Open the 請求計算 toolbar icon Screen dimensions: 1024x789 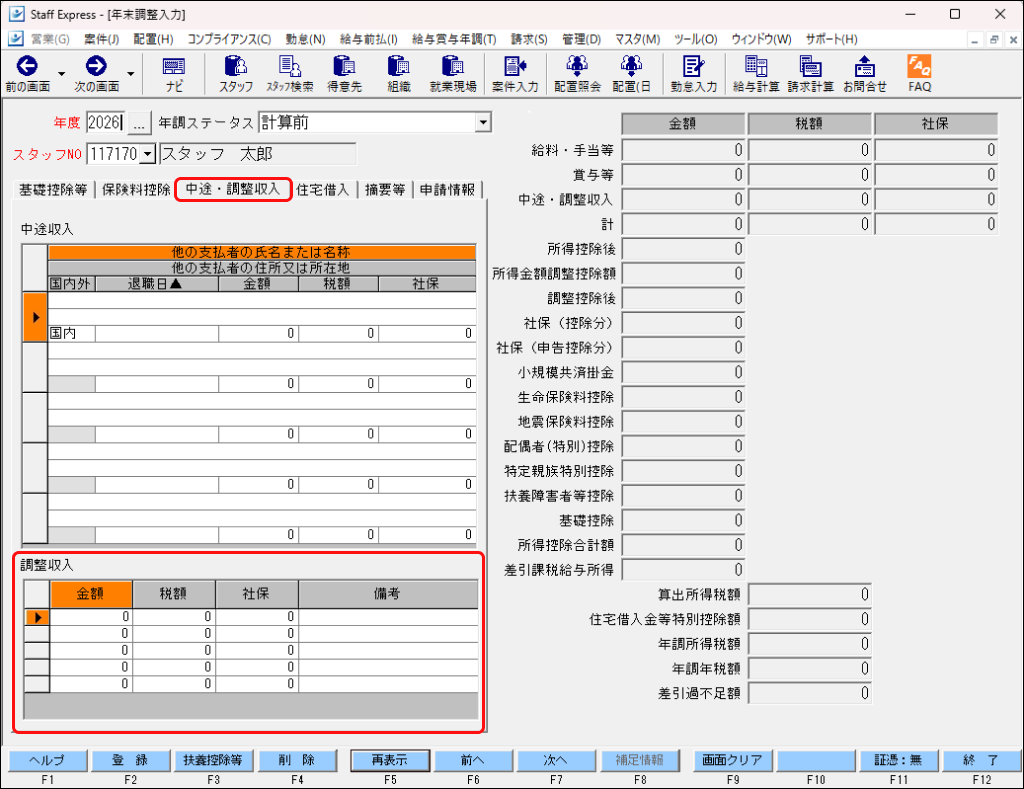click(810, 73)
